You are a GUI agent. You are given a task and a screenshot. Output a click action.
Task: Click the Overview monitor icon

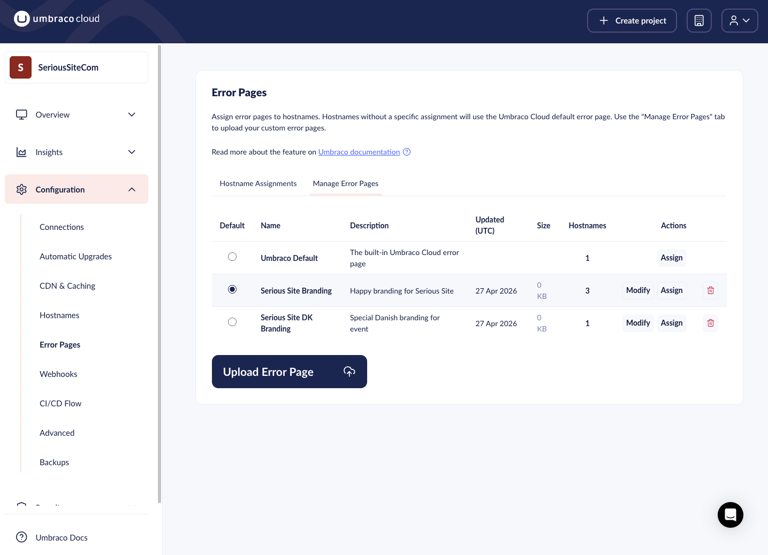22,115
